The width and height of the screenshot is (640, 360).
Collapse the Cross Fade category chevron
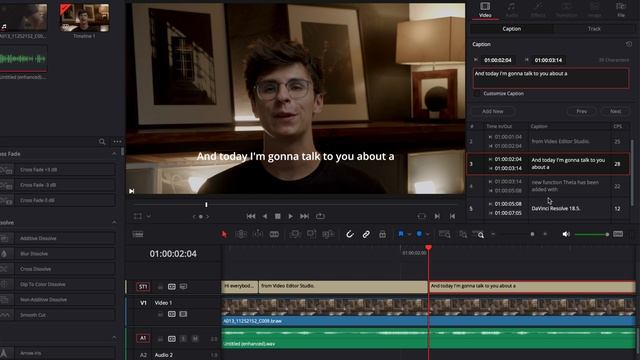114,154
